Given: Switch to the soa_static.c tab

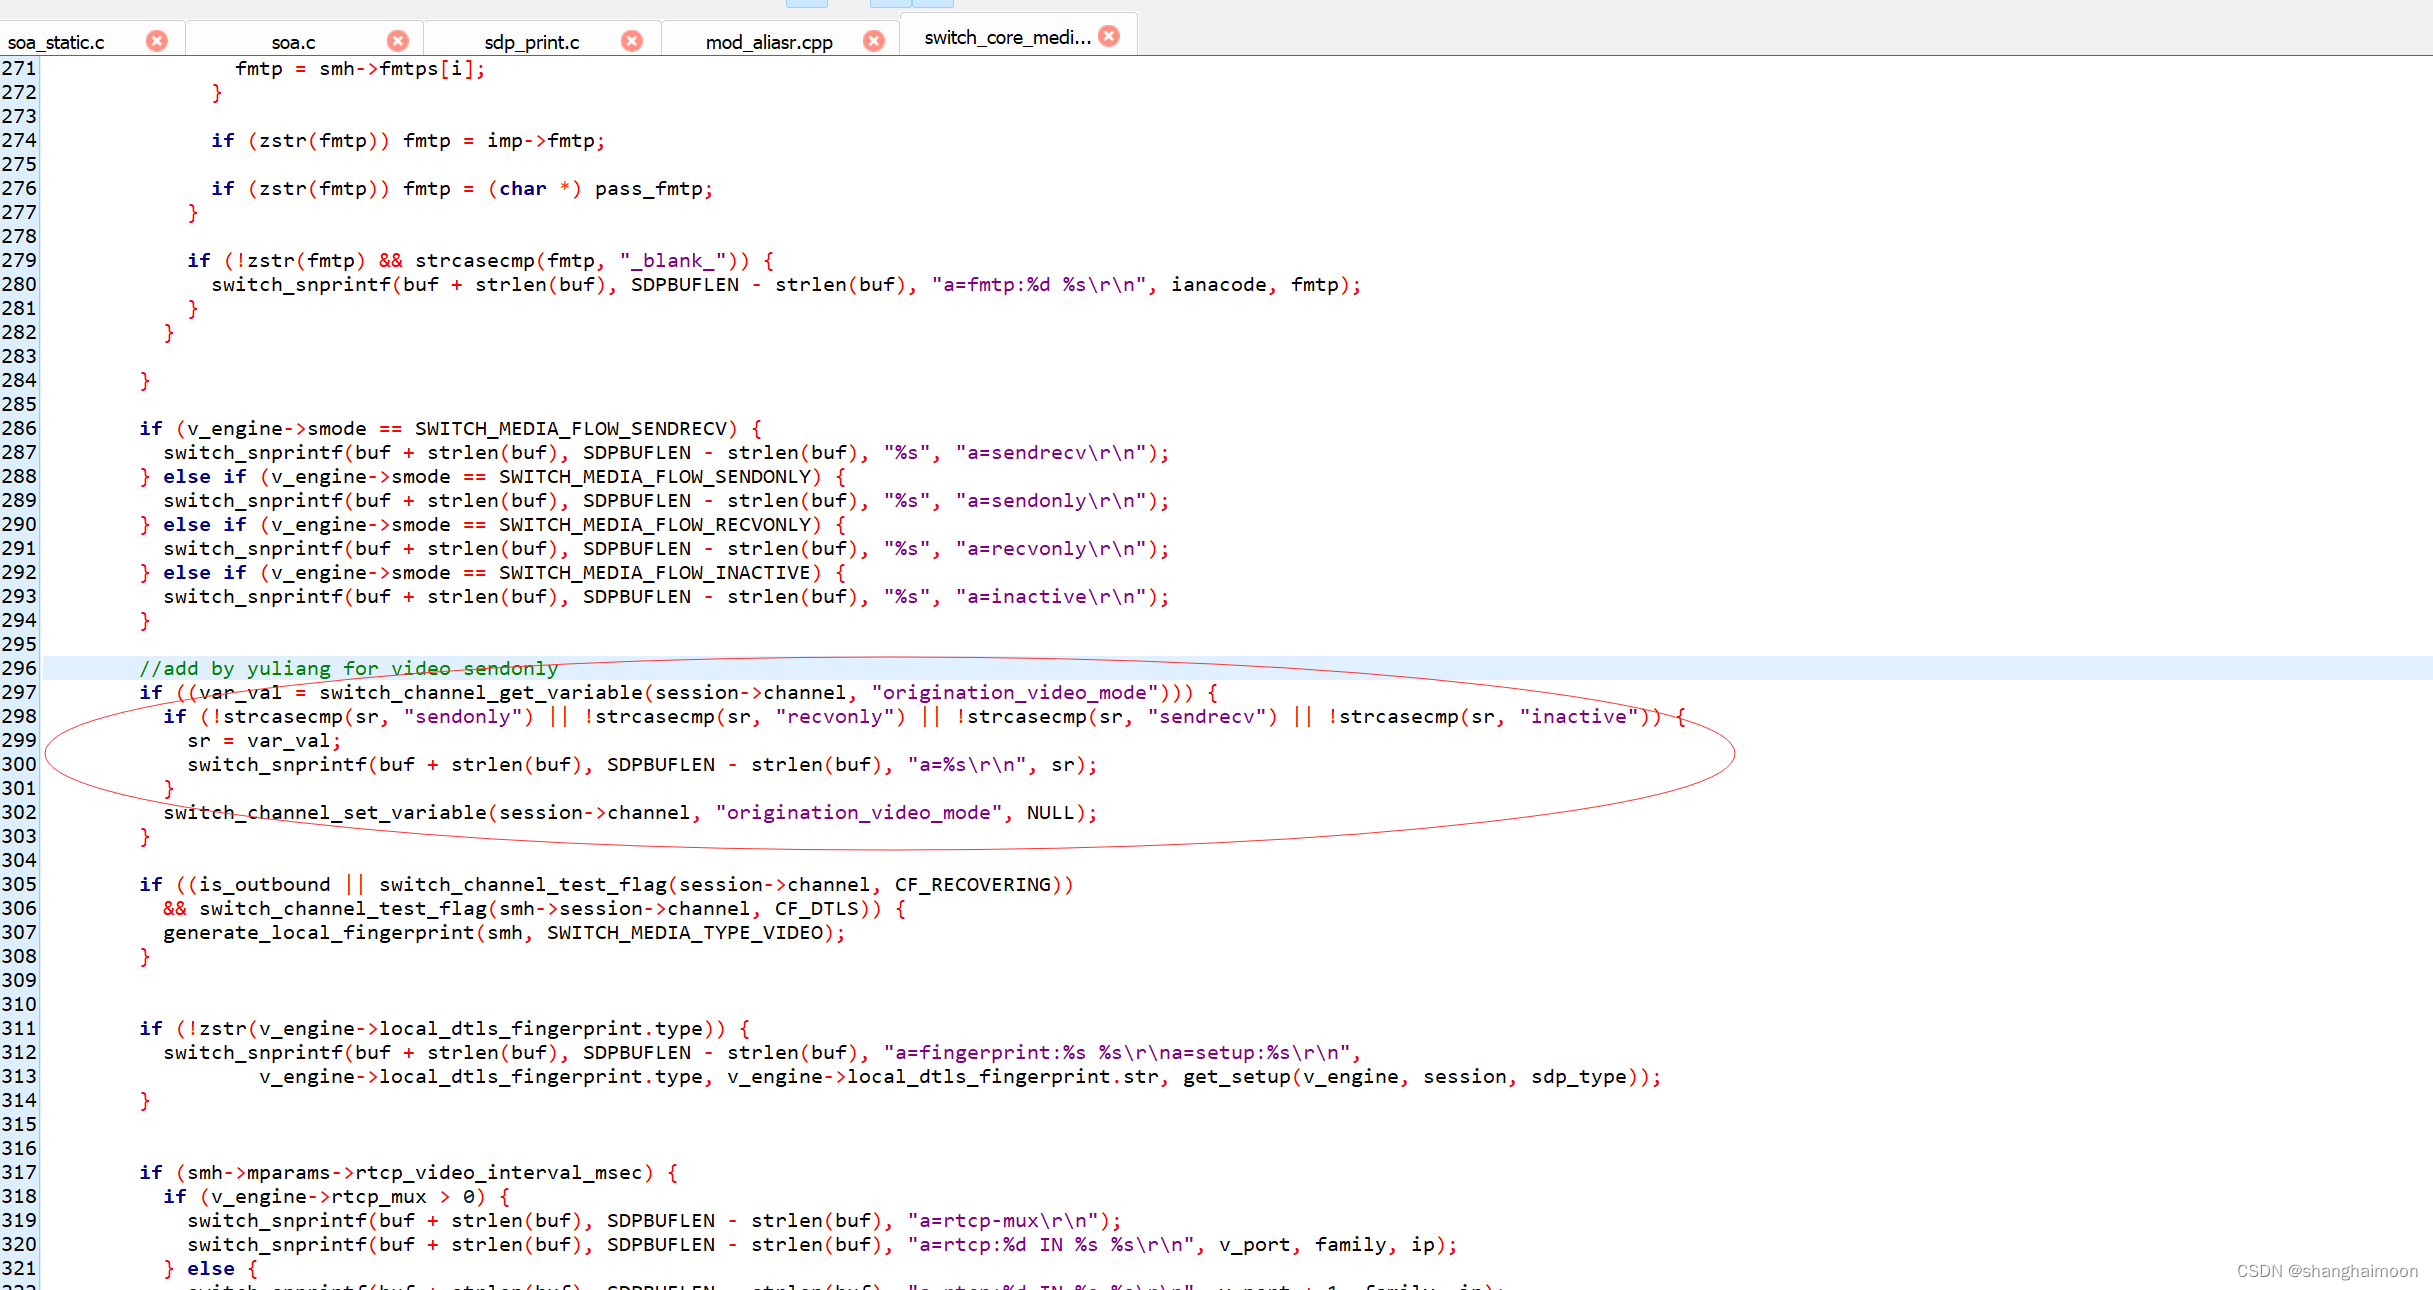Looking at the screenshot, I should coord(56,42).
